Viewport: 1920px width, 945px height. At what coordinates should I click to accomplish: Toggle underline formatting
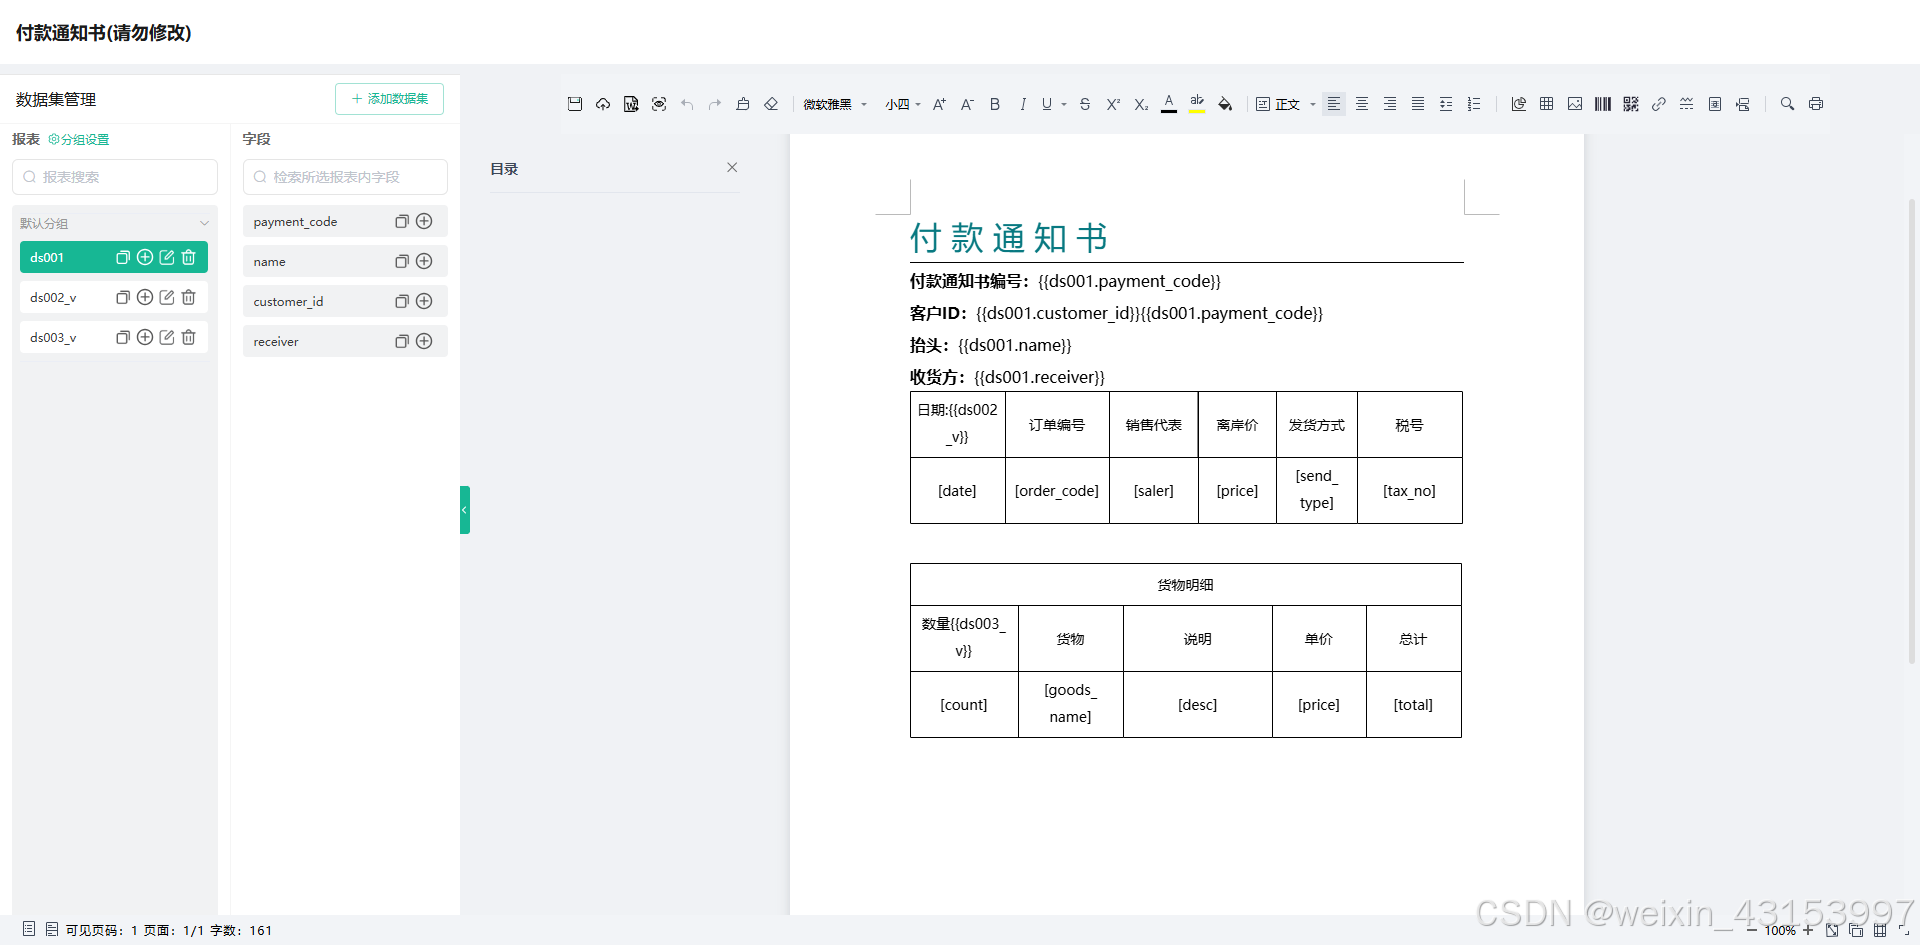(1047, 104)
